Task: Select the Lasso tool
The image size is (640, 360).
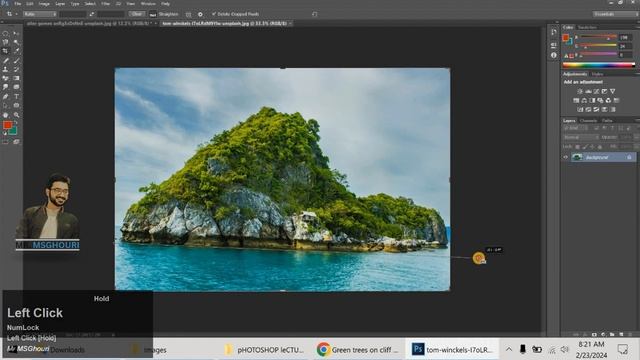Action: click(6, 42)
